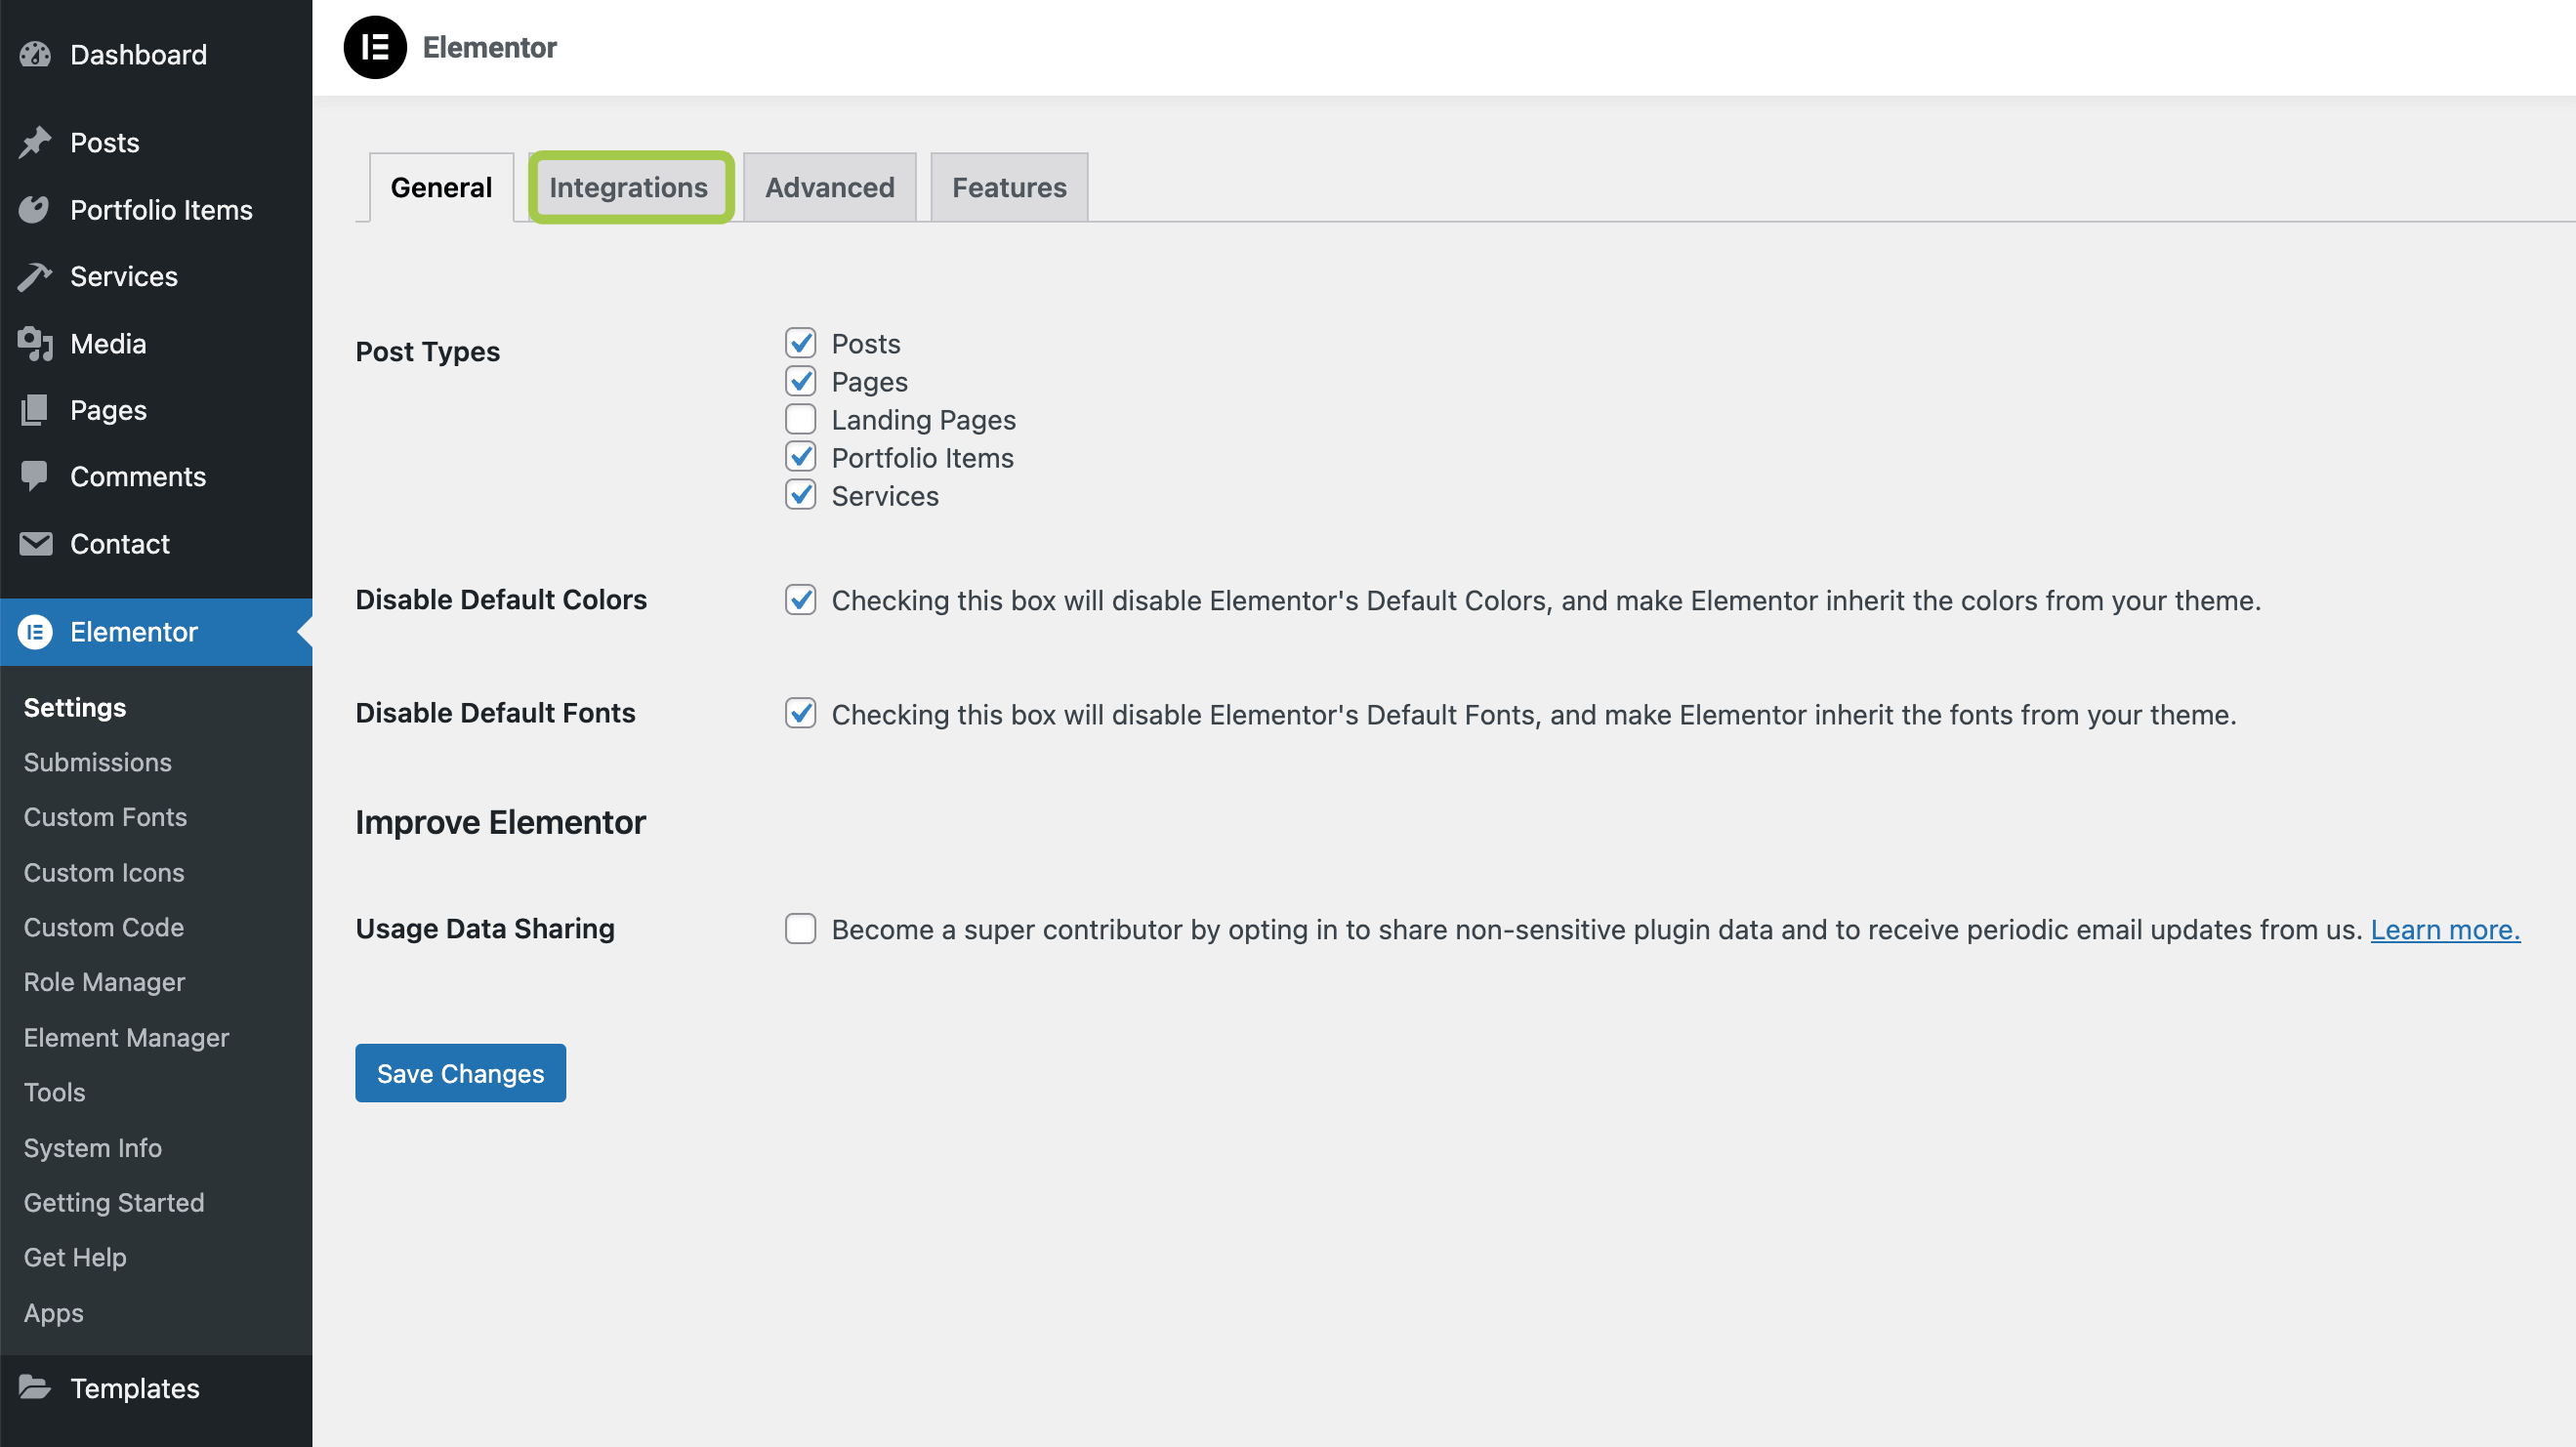Image resolution: width=2576 pixels, height=1447 pixels.
Task: Go to Custom Fonts submenu item
Action: (105, 816)
